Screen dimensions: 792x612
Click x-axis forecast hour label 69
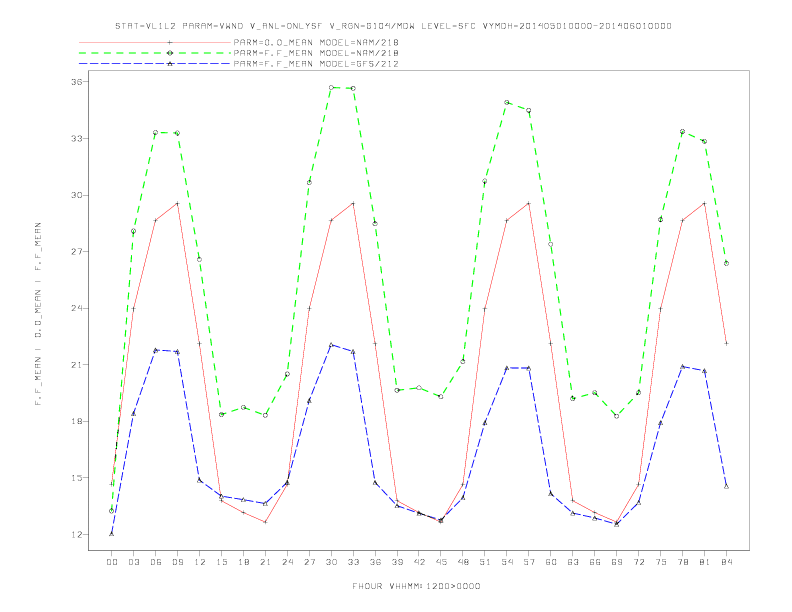point(617,562)
